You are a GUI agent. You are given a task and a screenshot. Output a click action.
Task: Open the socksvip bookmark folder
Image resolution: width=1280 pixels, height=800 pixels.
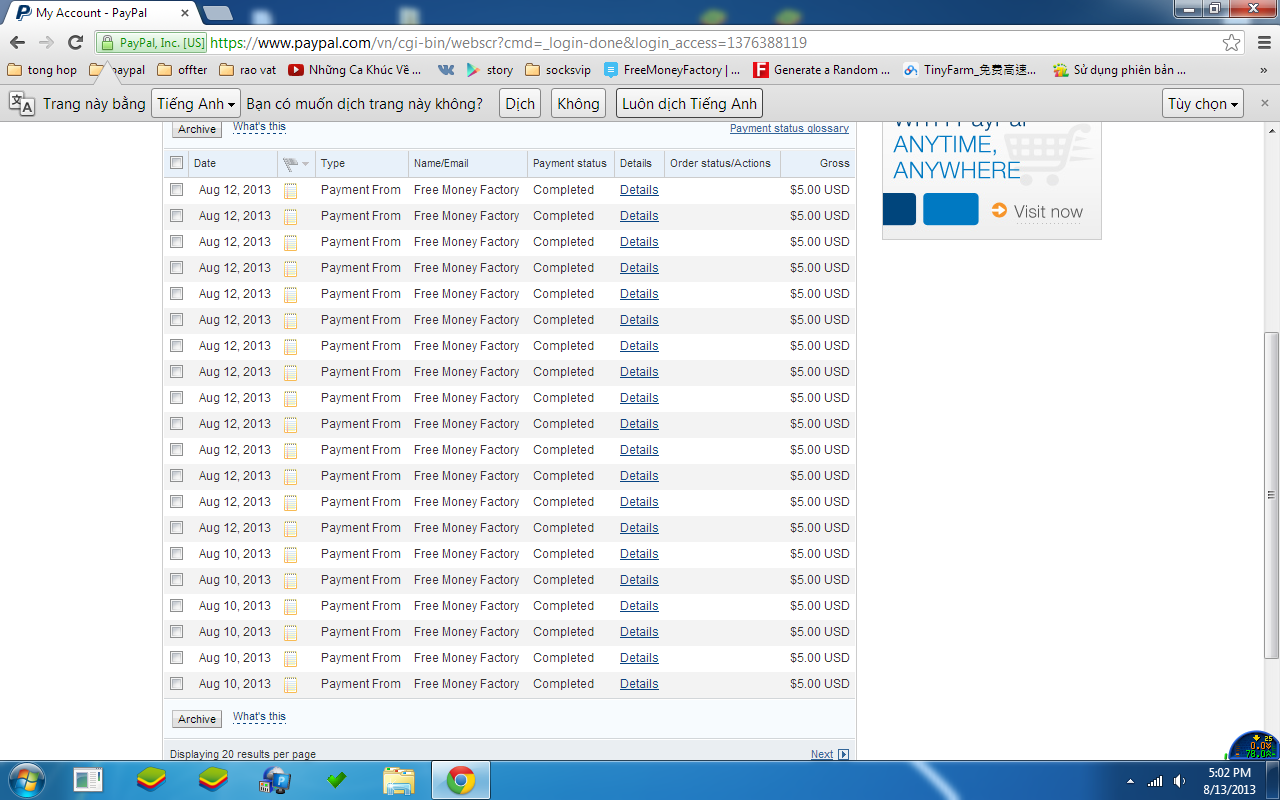[558, 70]
